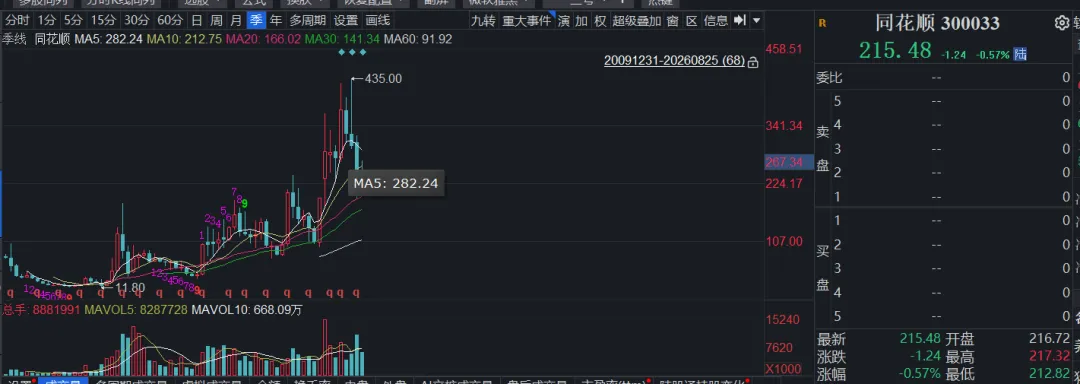Expand the toolbar dropdown arrow after jump icon

tap(757, 20)
